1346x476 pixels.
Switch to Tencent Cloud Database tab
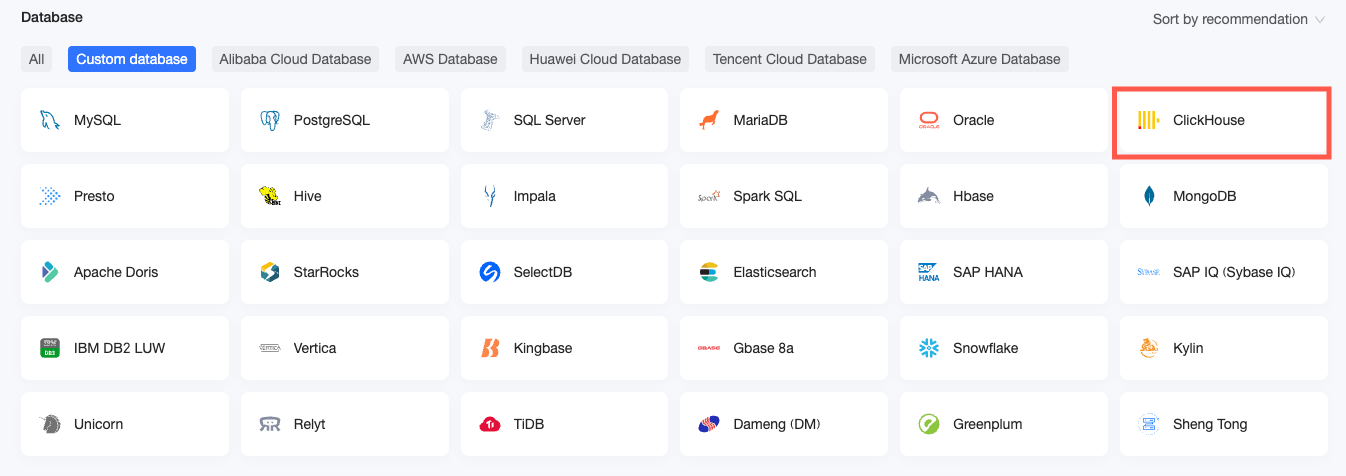tap(790, 59)
